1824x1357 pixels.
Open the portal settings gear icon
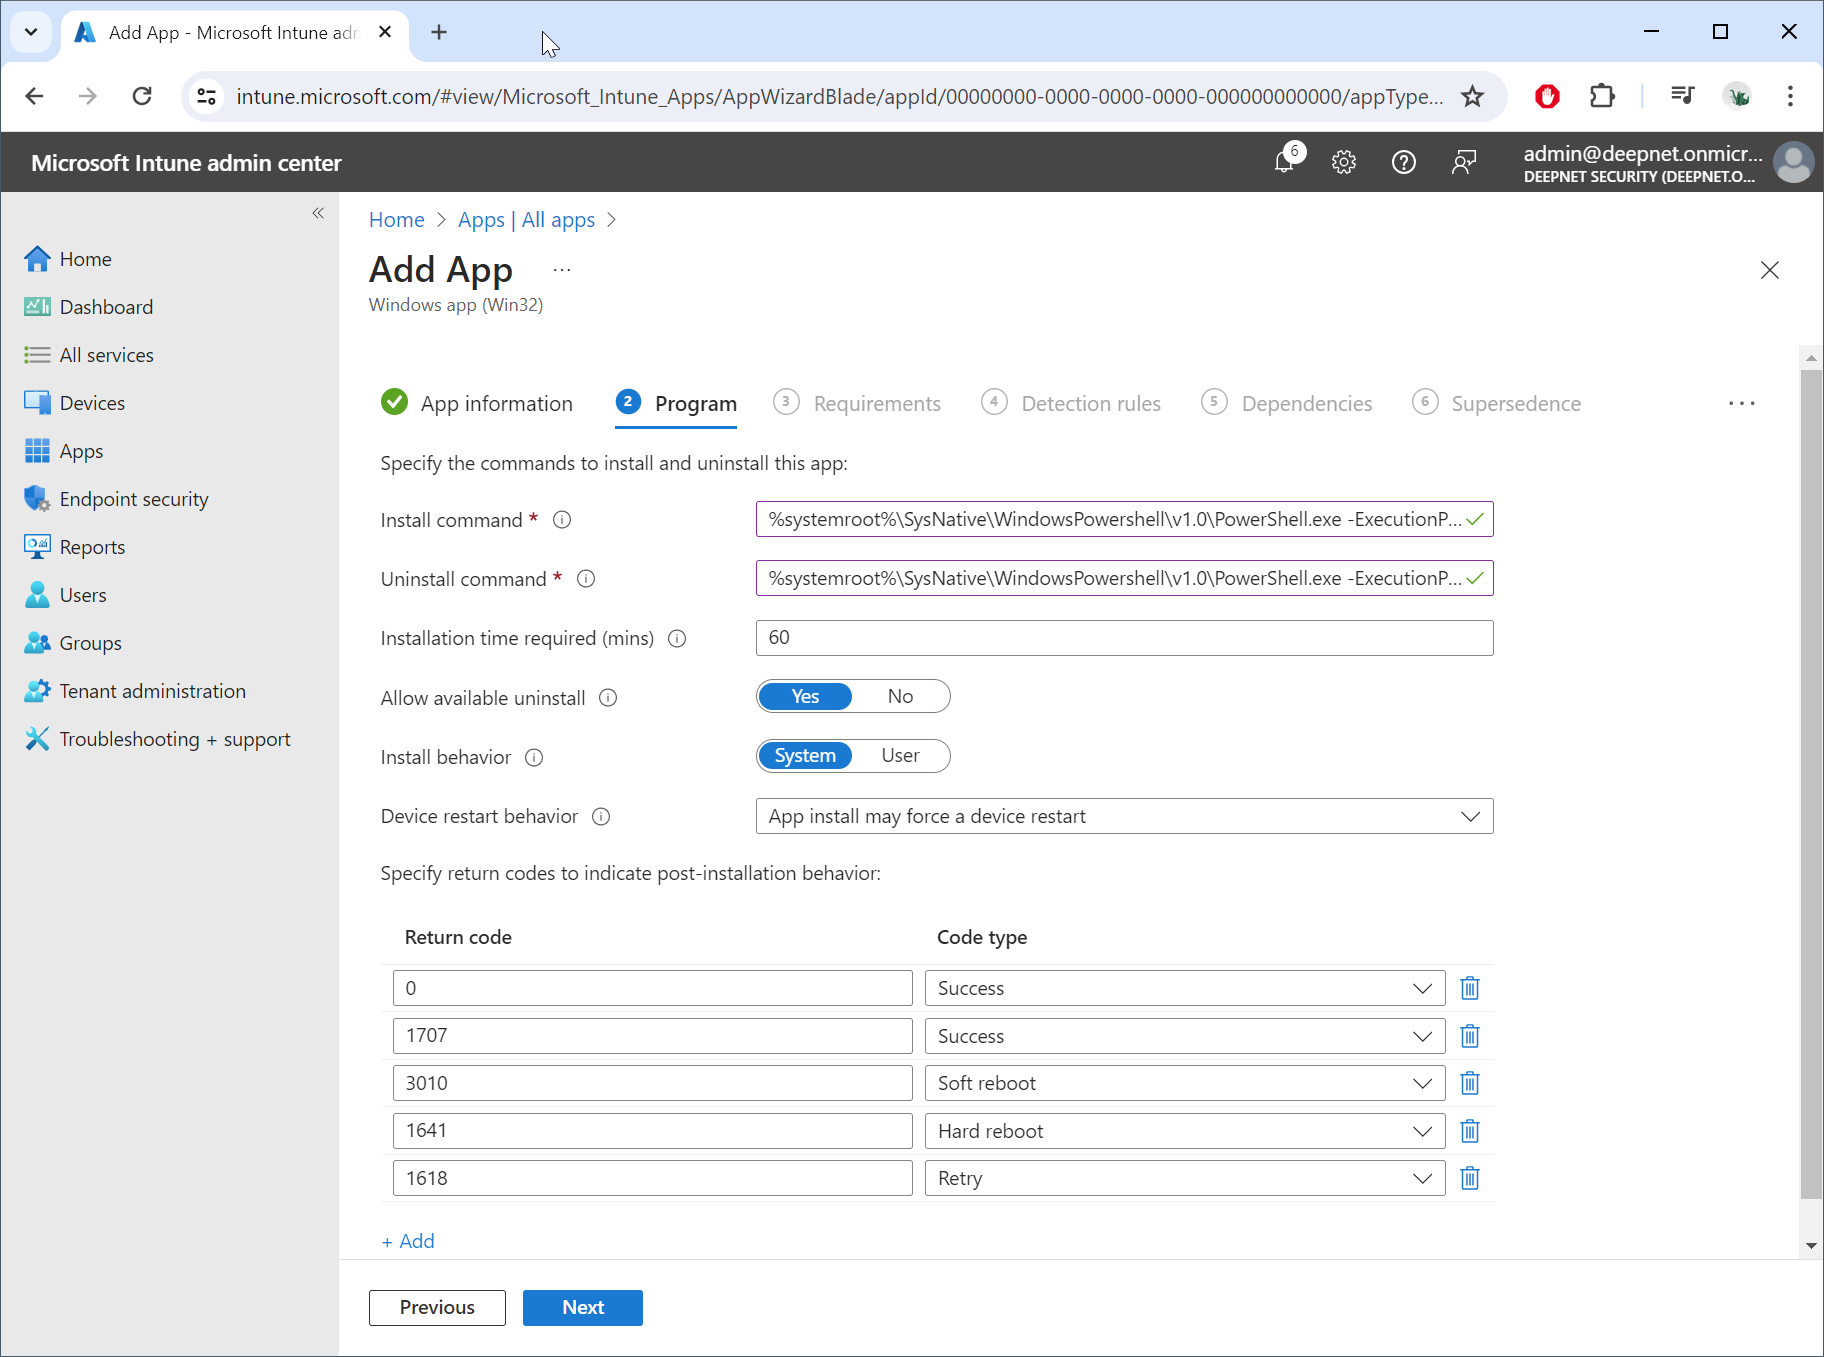point(1344,162)
